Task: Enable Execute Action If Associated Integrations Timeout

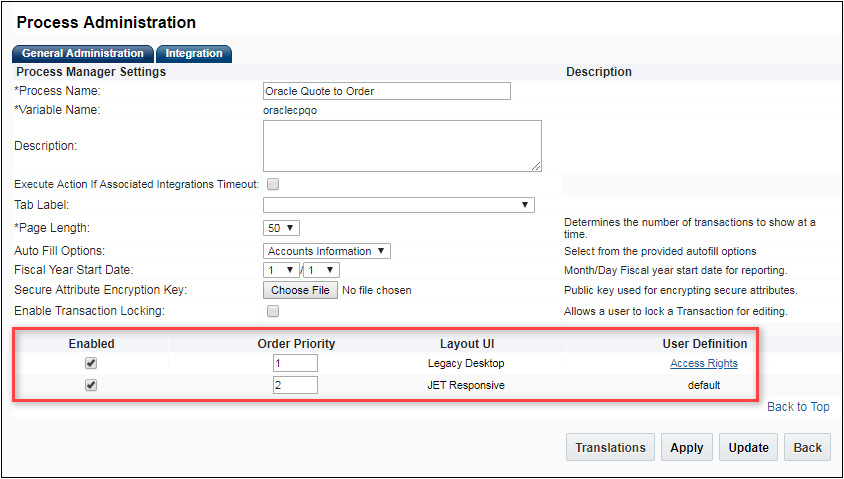Action: (273, 184)
